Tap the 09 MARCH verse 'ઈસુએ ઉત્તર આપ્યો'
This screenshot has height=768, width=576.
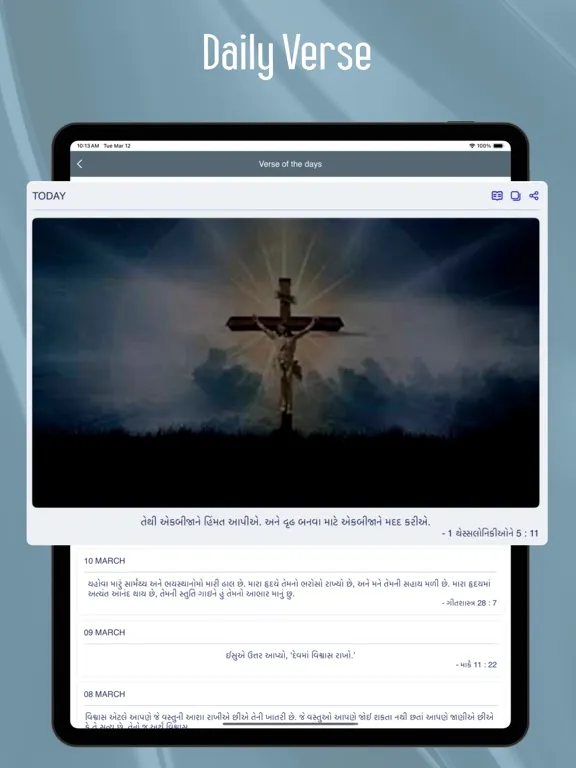pos(290,655)
